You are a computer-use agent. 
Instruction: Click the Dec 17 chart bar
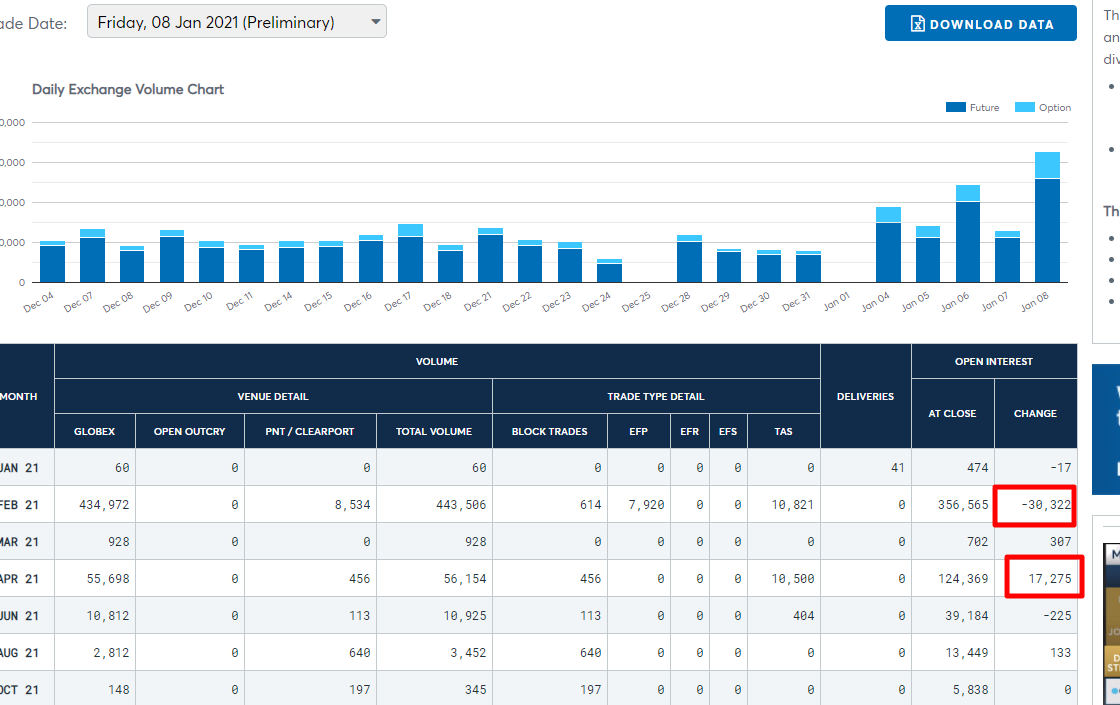tap(410, 254)
